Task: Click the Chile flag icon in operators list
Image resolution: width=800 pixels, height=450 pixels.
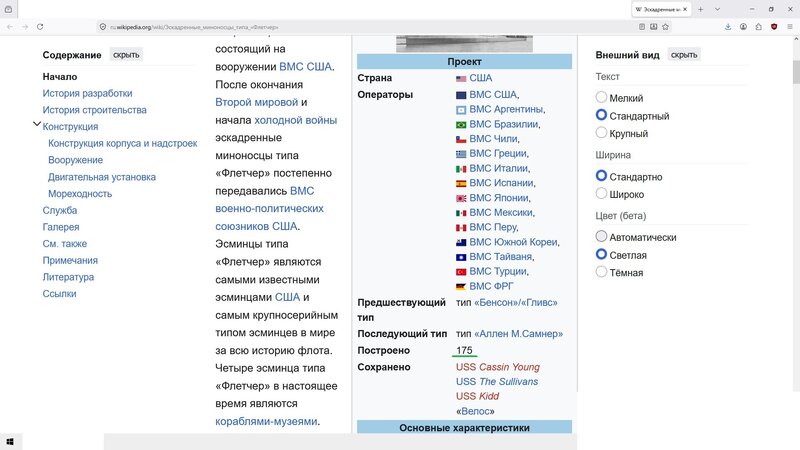Action: click(461, 139)
